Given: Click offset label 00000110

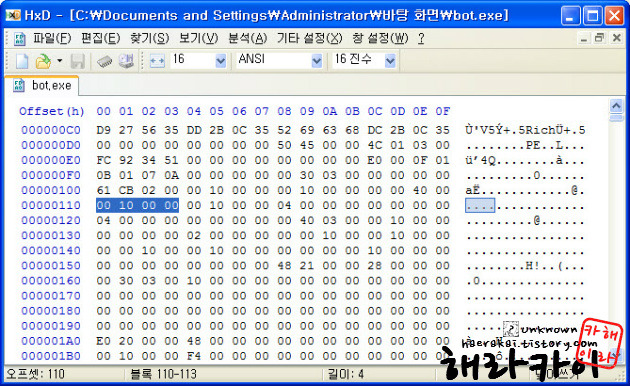Looking at the screenshot, I should tap(51, 205).
